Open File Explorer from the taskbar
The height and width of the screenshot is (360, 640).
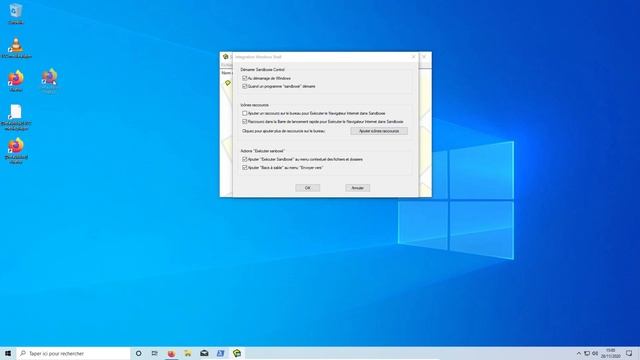[188, 353]
